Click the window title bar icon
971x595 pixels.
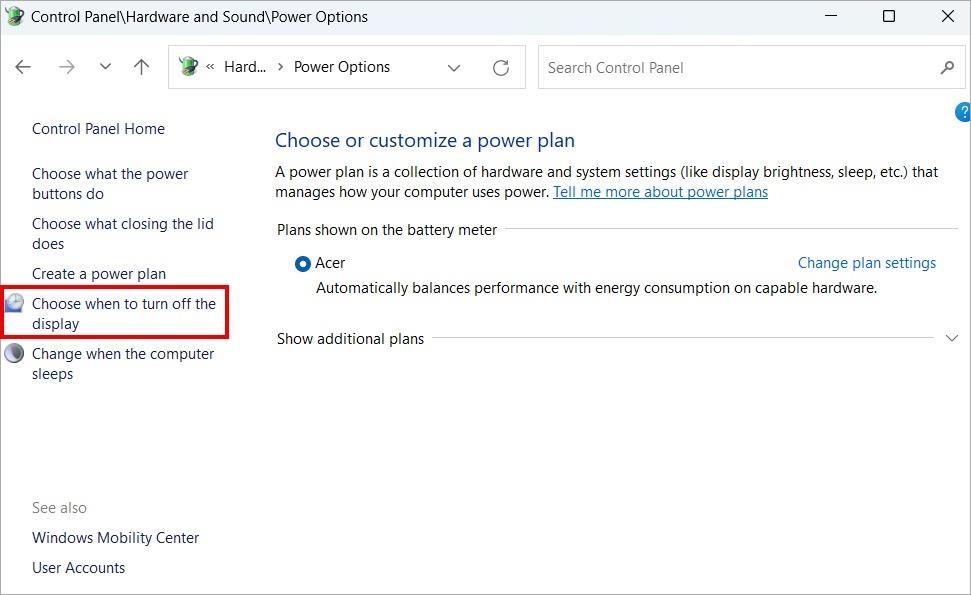(14, 15)
